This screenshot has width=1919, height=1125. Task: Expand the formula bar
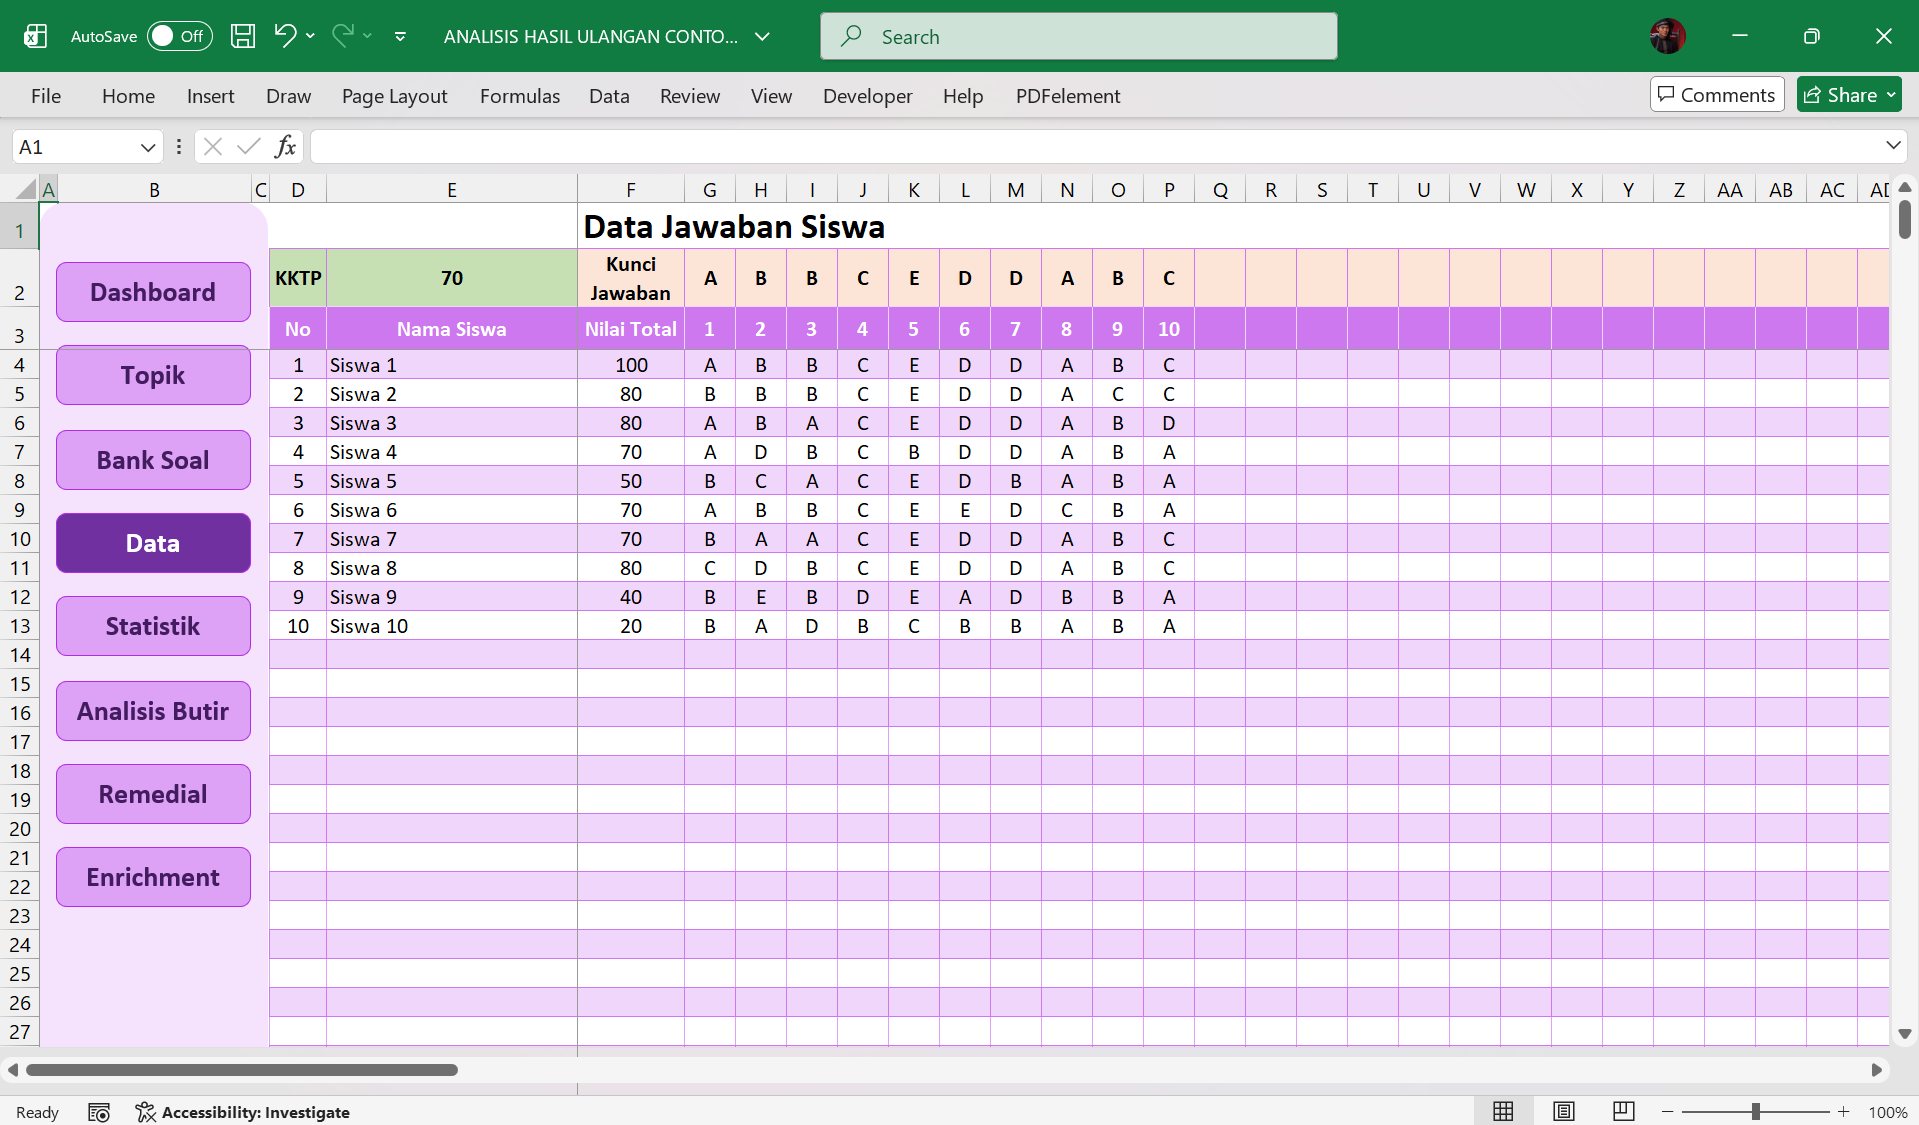1892,146
